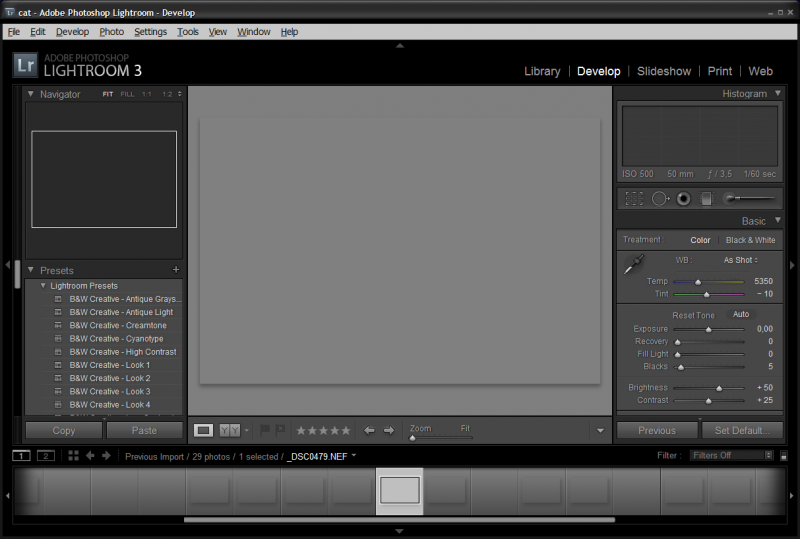Image resolution: width=800 pixels, height=539 pixels.
Task: Collapse right panel group arrow
Action: (x=792, y=265)
